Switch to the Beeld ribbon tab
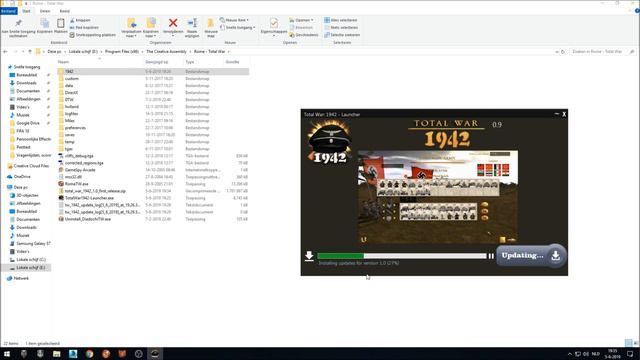The image size is (640, 360). pyautogui.click(x=64, y=11)
